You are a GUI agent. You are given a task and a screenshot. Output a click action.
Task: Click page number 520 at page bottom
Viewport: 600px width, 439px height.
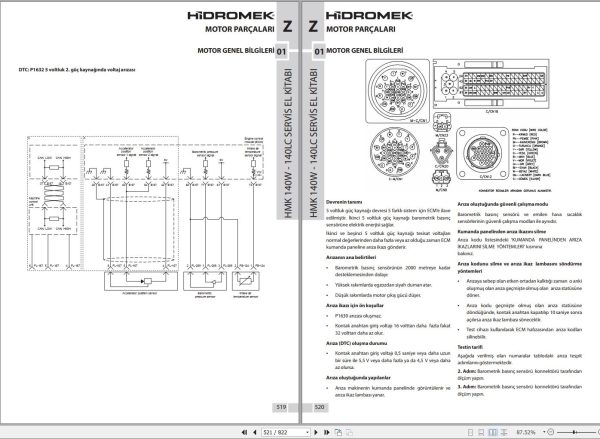coord(319,407)
